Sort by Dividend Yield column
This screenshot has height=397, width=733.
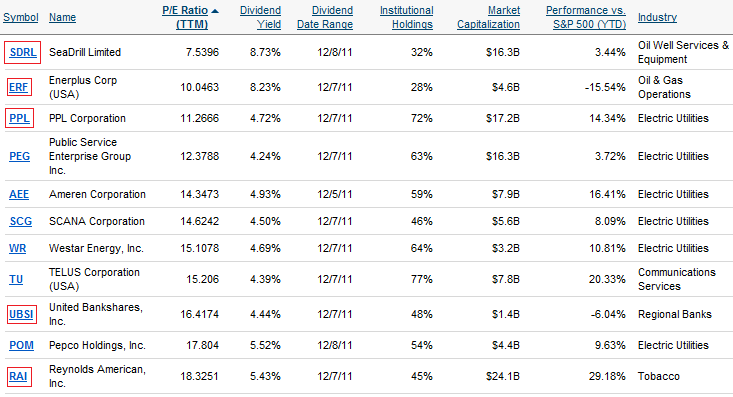(260, 17)
